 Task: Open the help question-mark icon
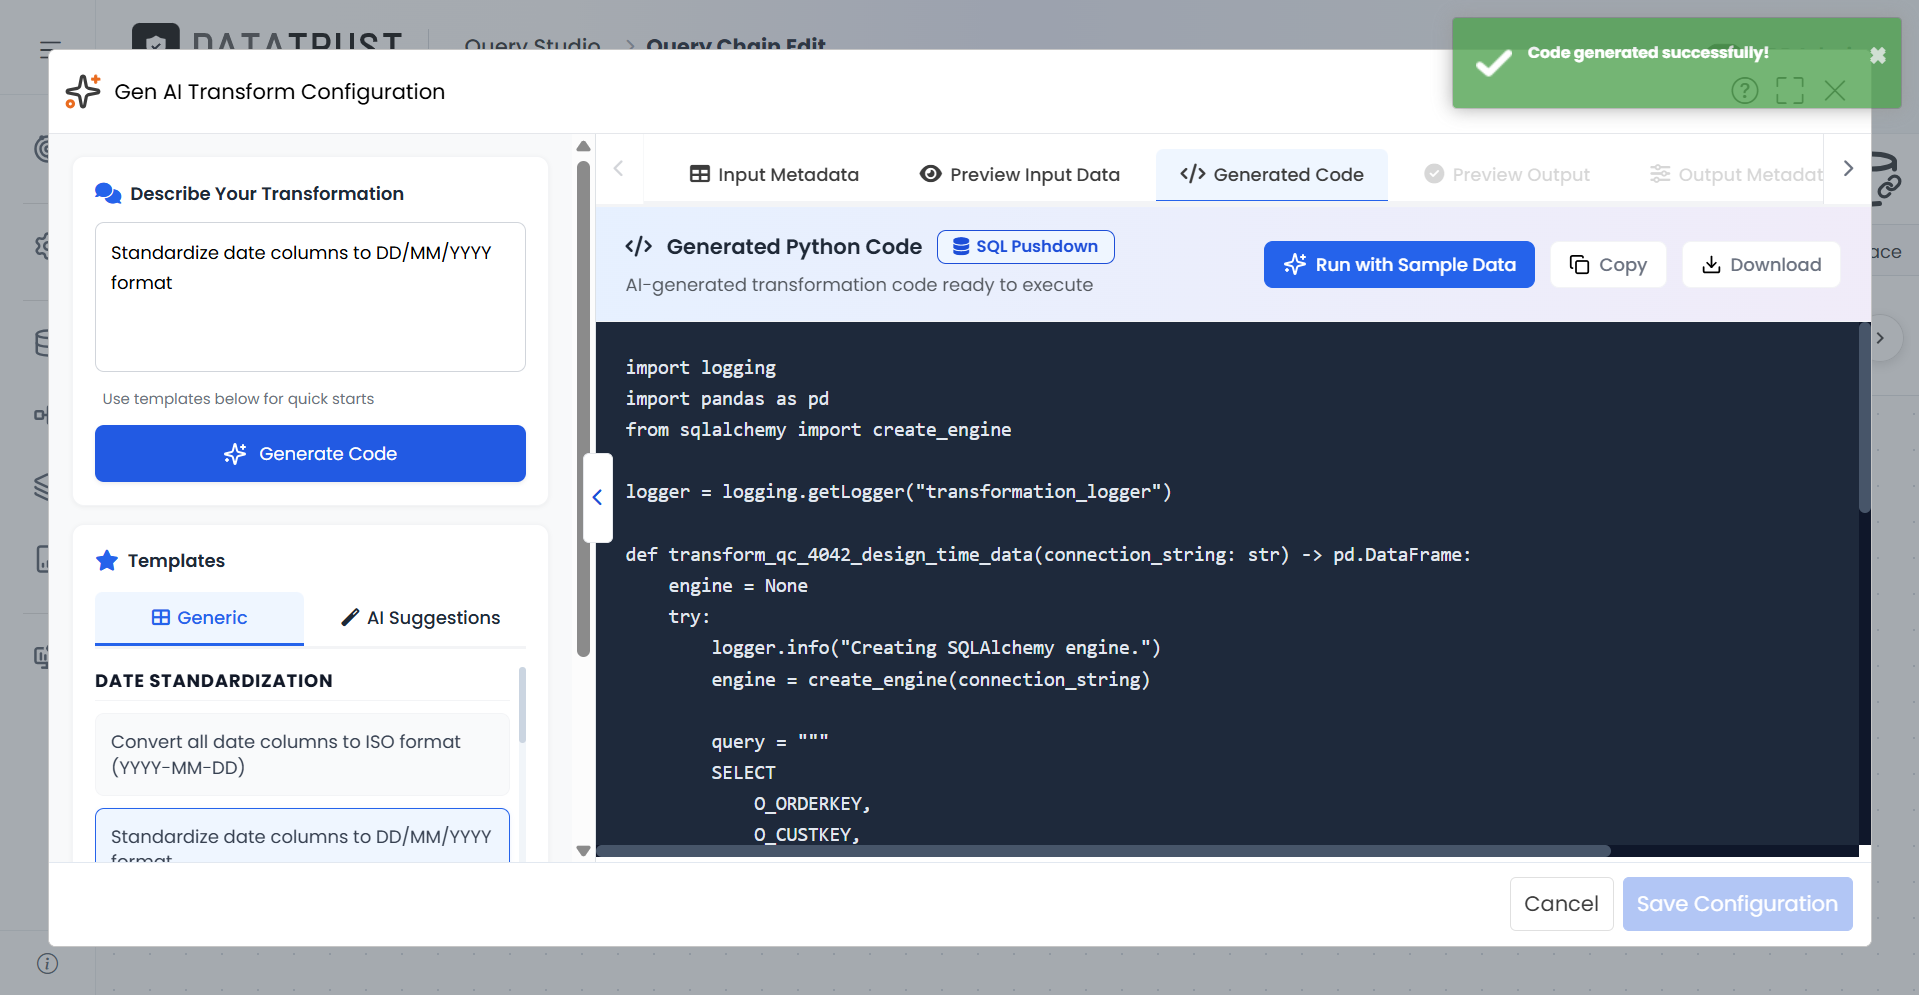coord(1745,91)
